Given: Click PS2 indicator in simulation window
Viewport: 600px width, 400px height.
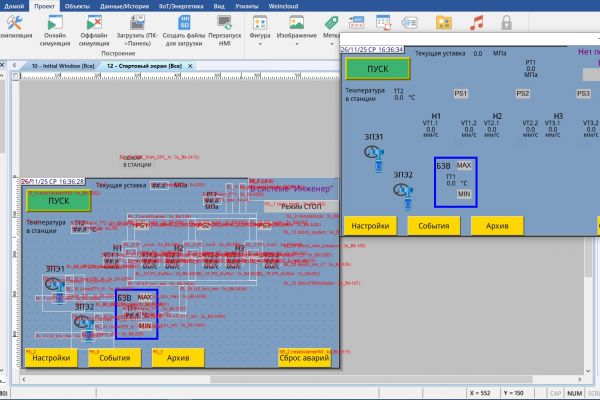Looking at the screenshot, I should [x=522, y=93].
